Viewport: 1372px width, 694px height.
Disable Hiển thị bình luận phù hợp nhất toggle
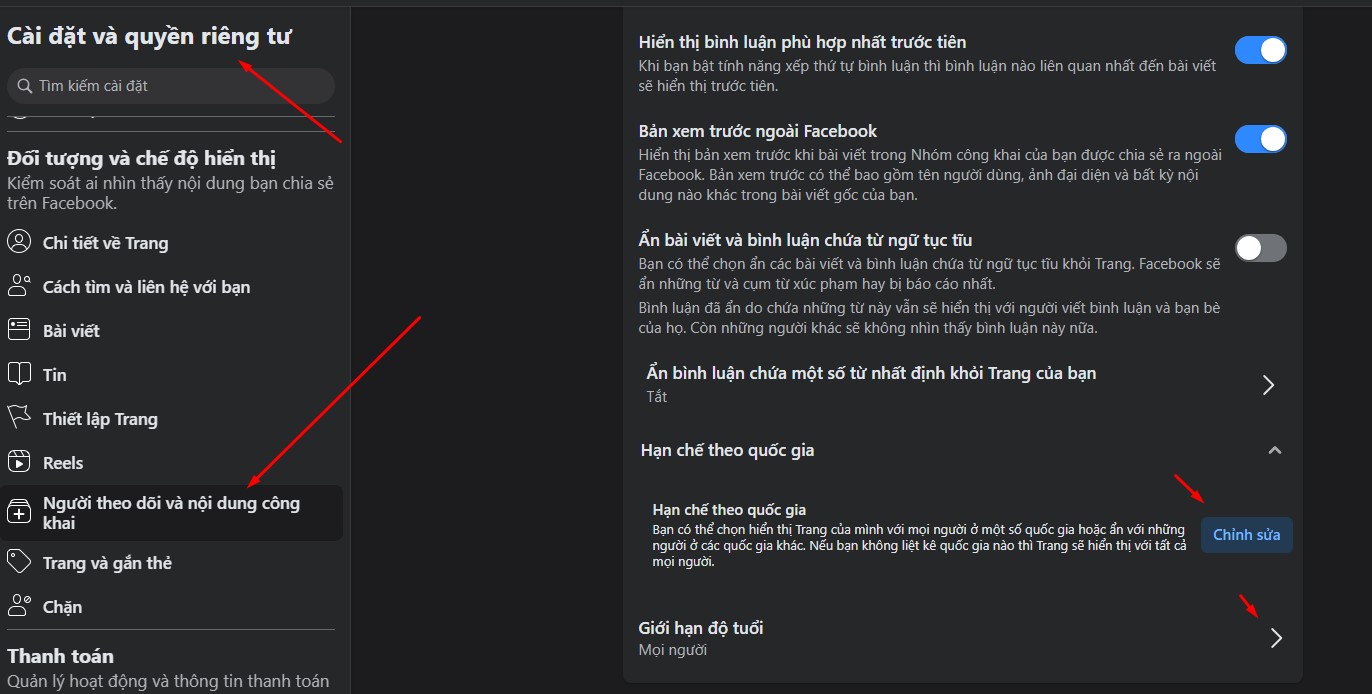[x=1260, y=50]
